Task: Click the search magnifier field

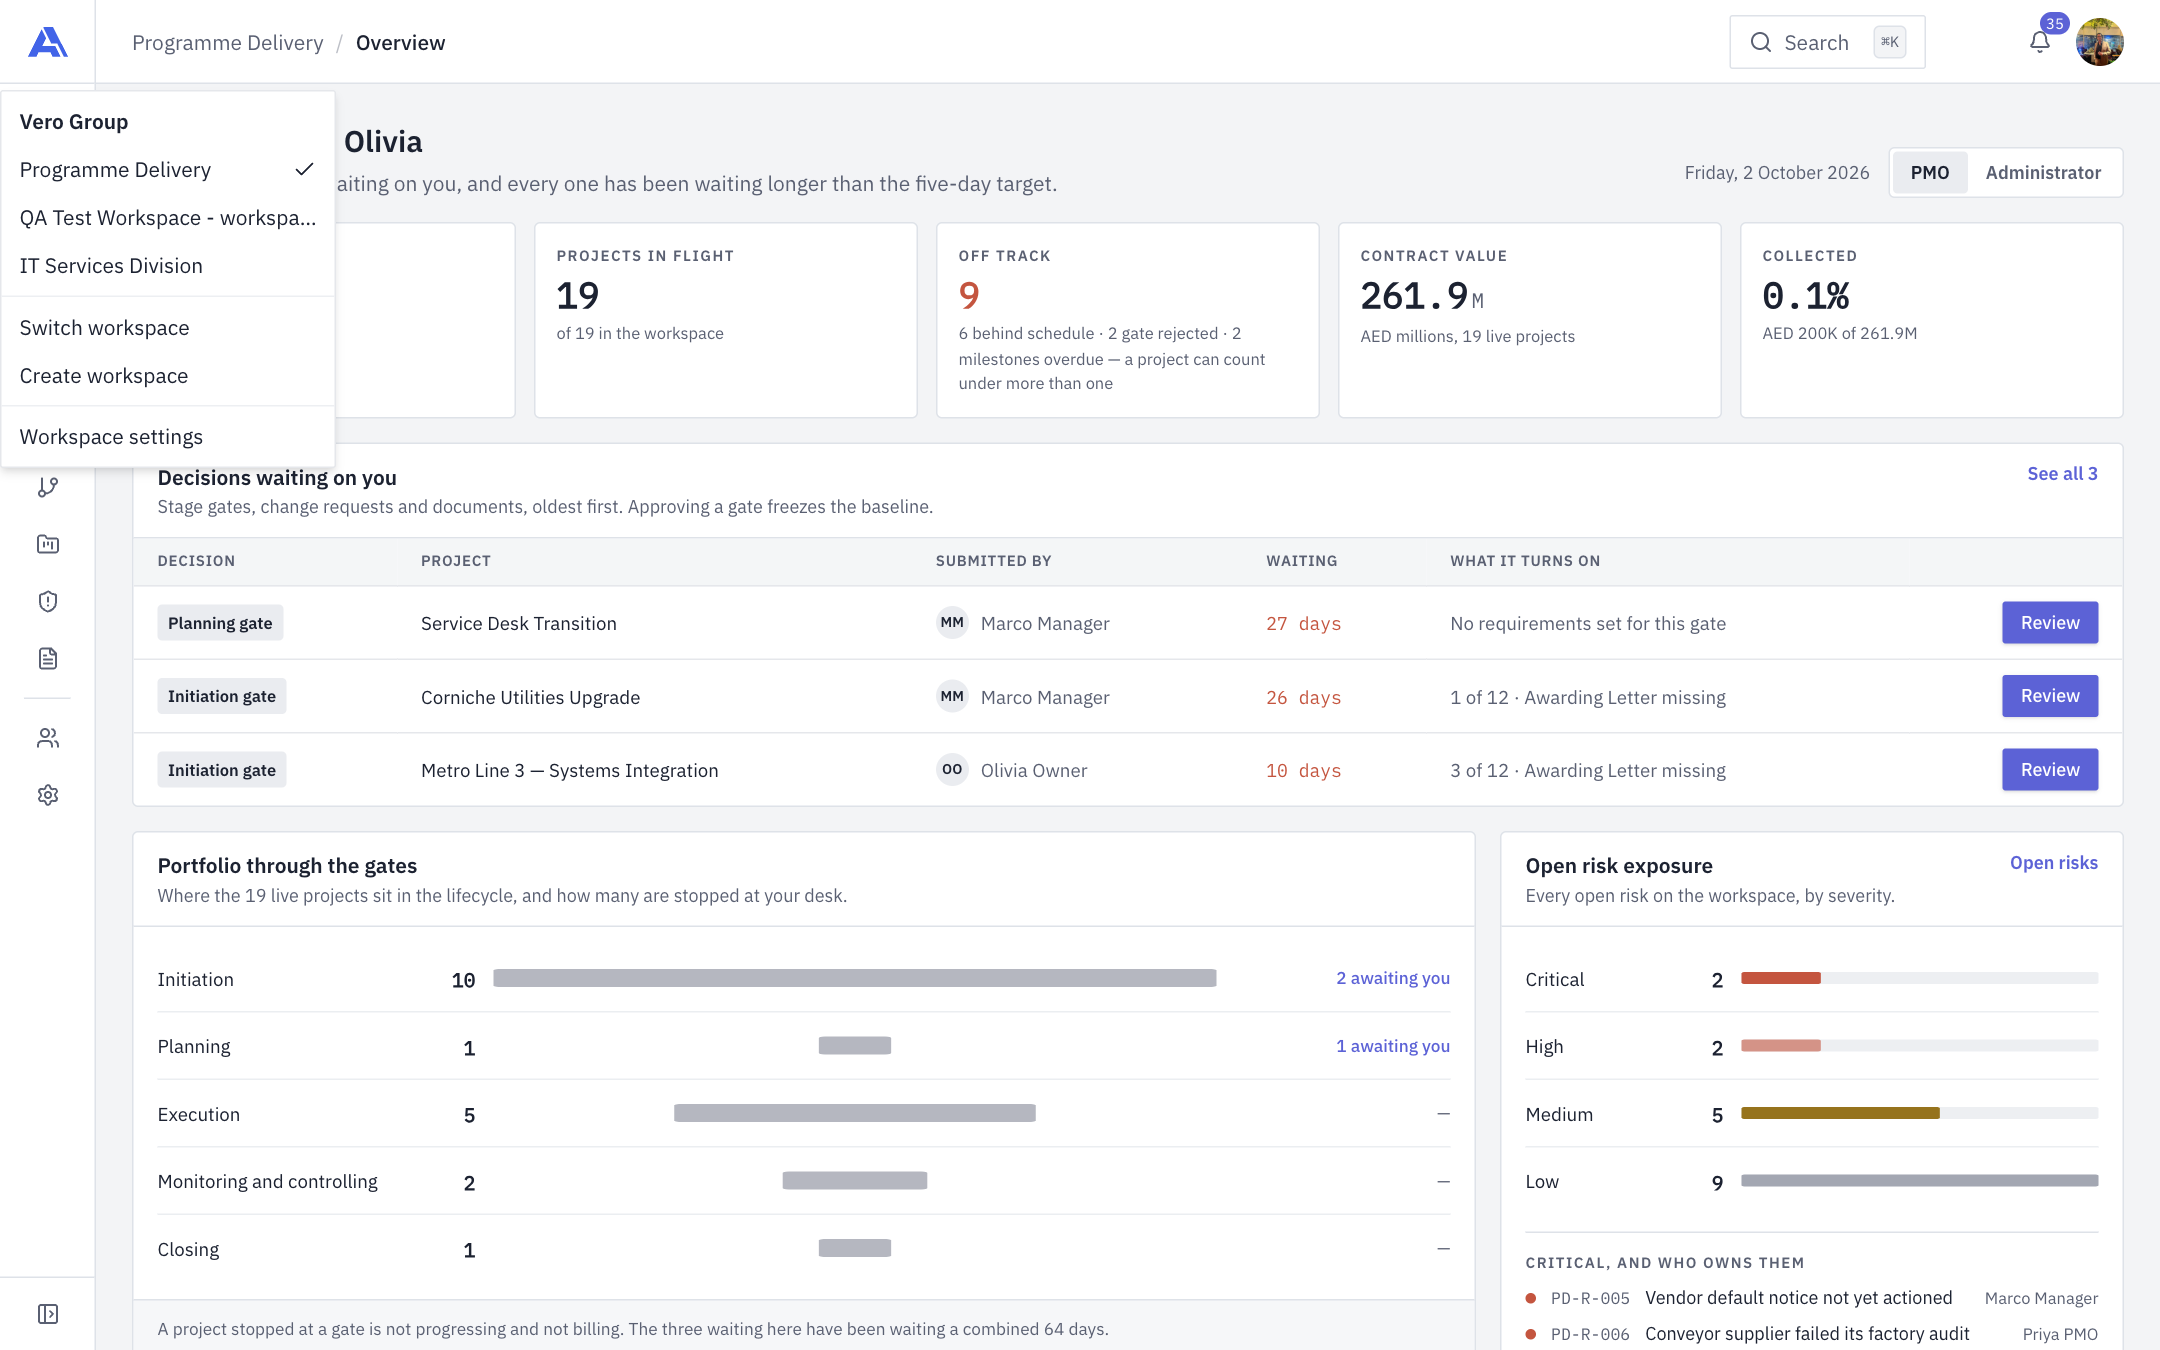Action: 1827,42
